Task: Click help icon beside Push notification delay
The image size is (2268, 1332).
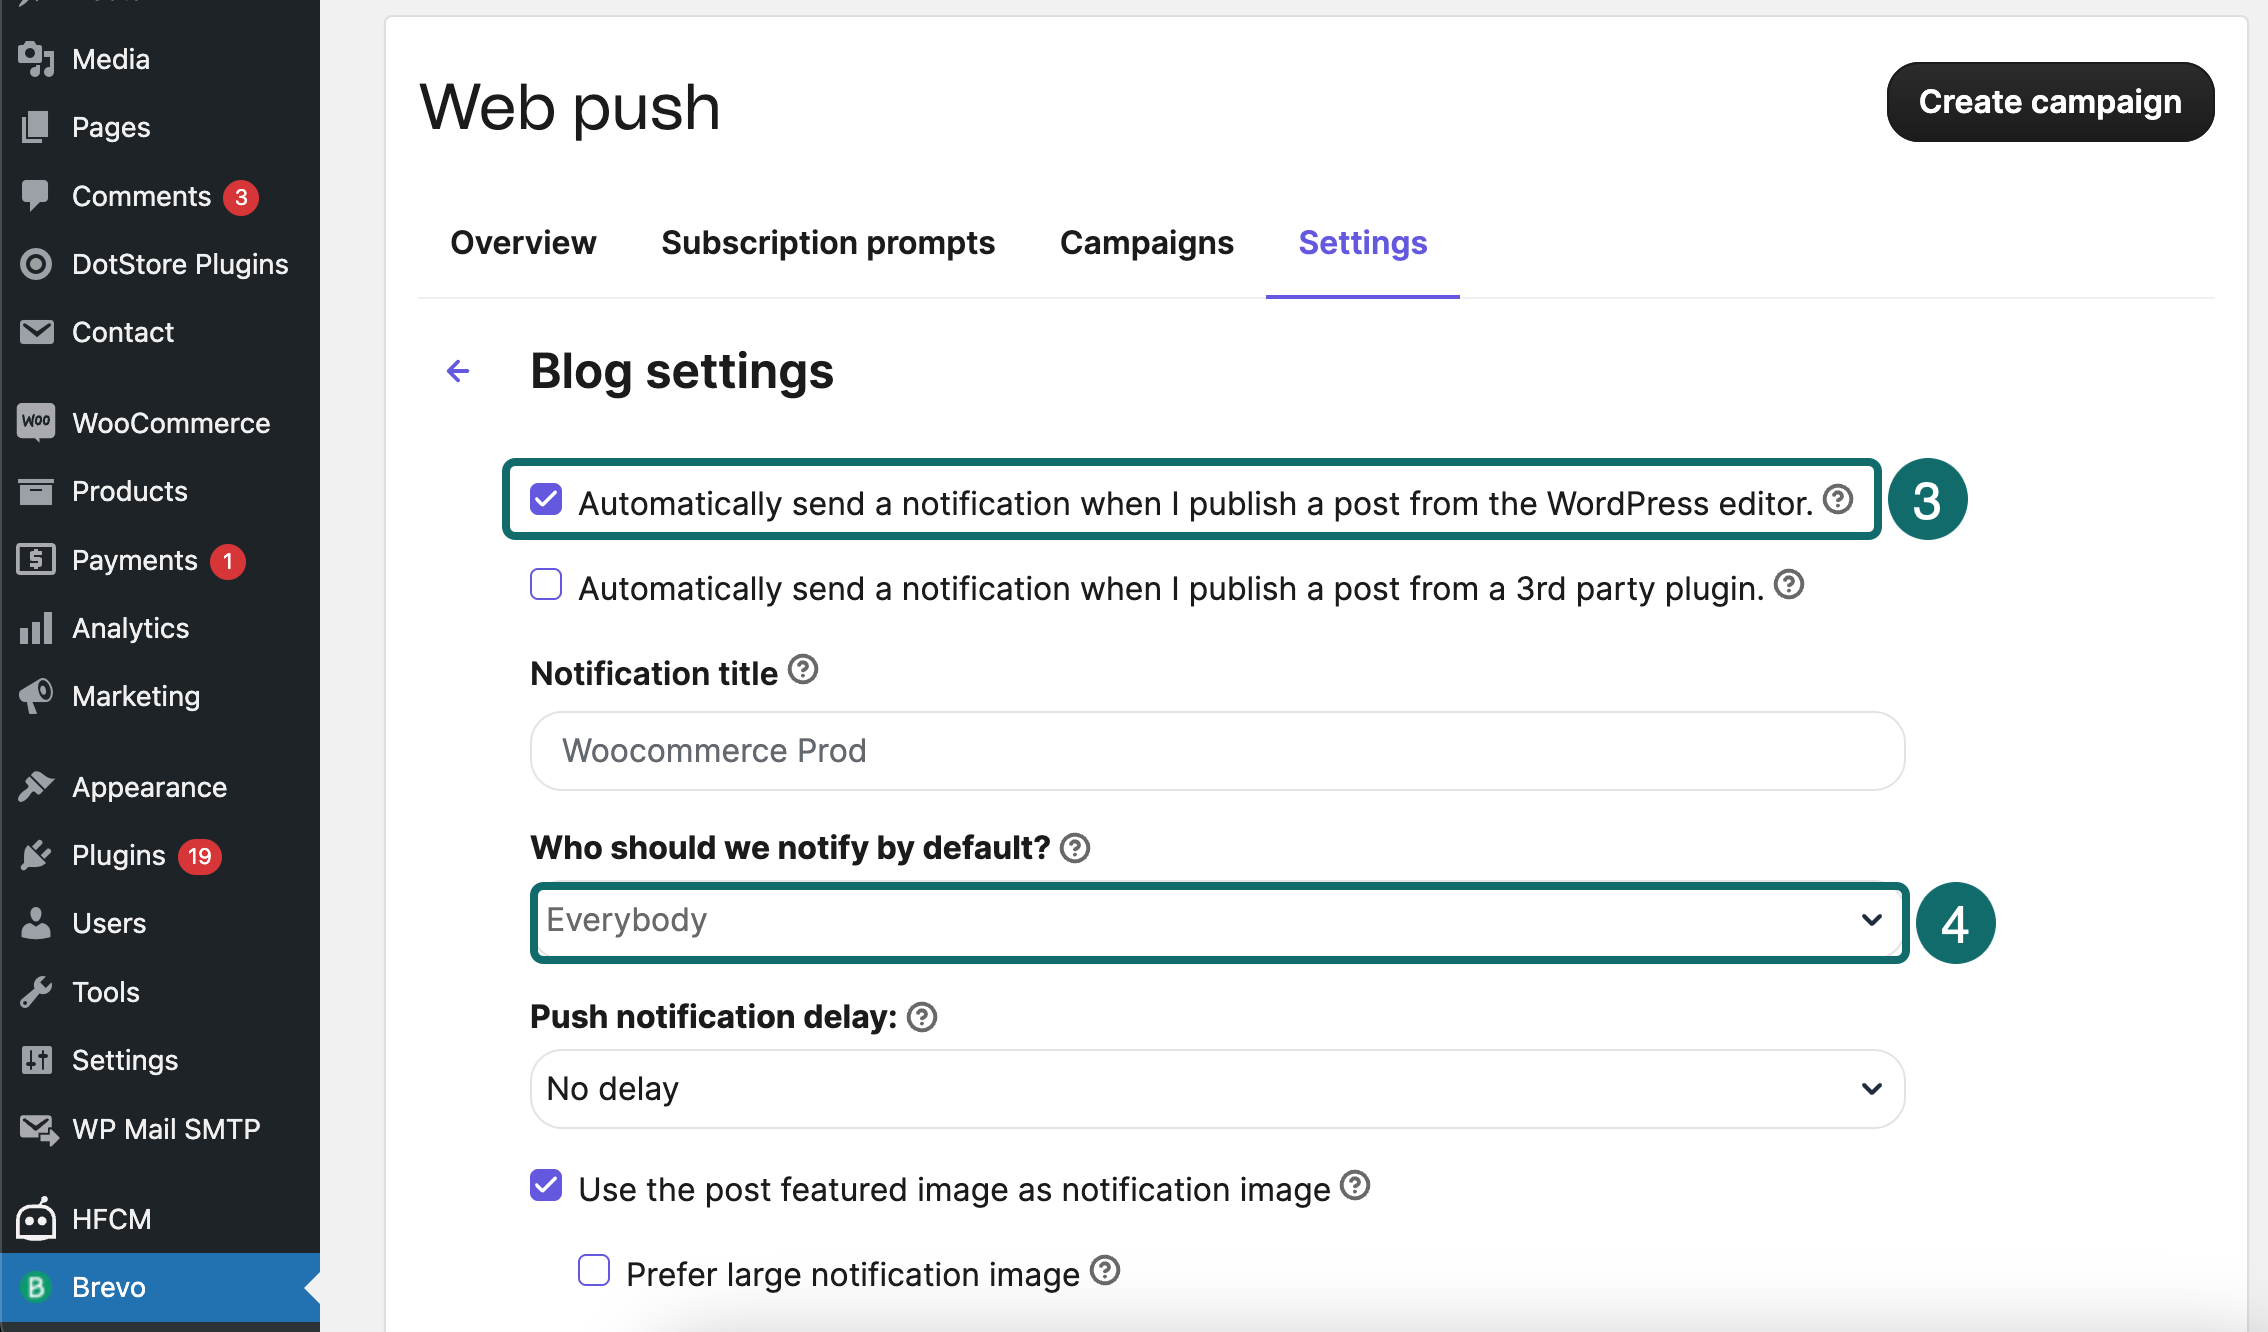Action: click(x=922, y=1017)
